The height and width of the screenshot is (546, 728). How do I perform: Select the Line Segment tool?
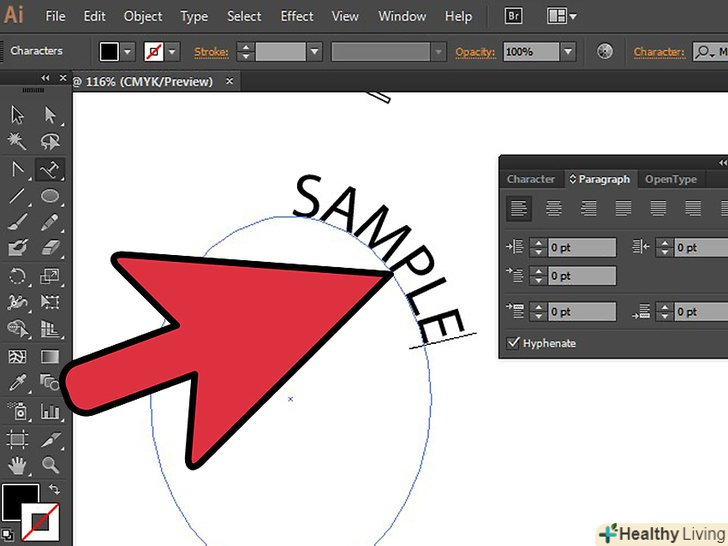[17, 196]
